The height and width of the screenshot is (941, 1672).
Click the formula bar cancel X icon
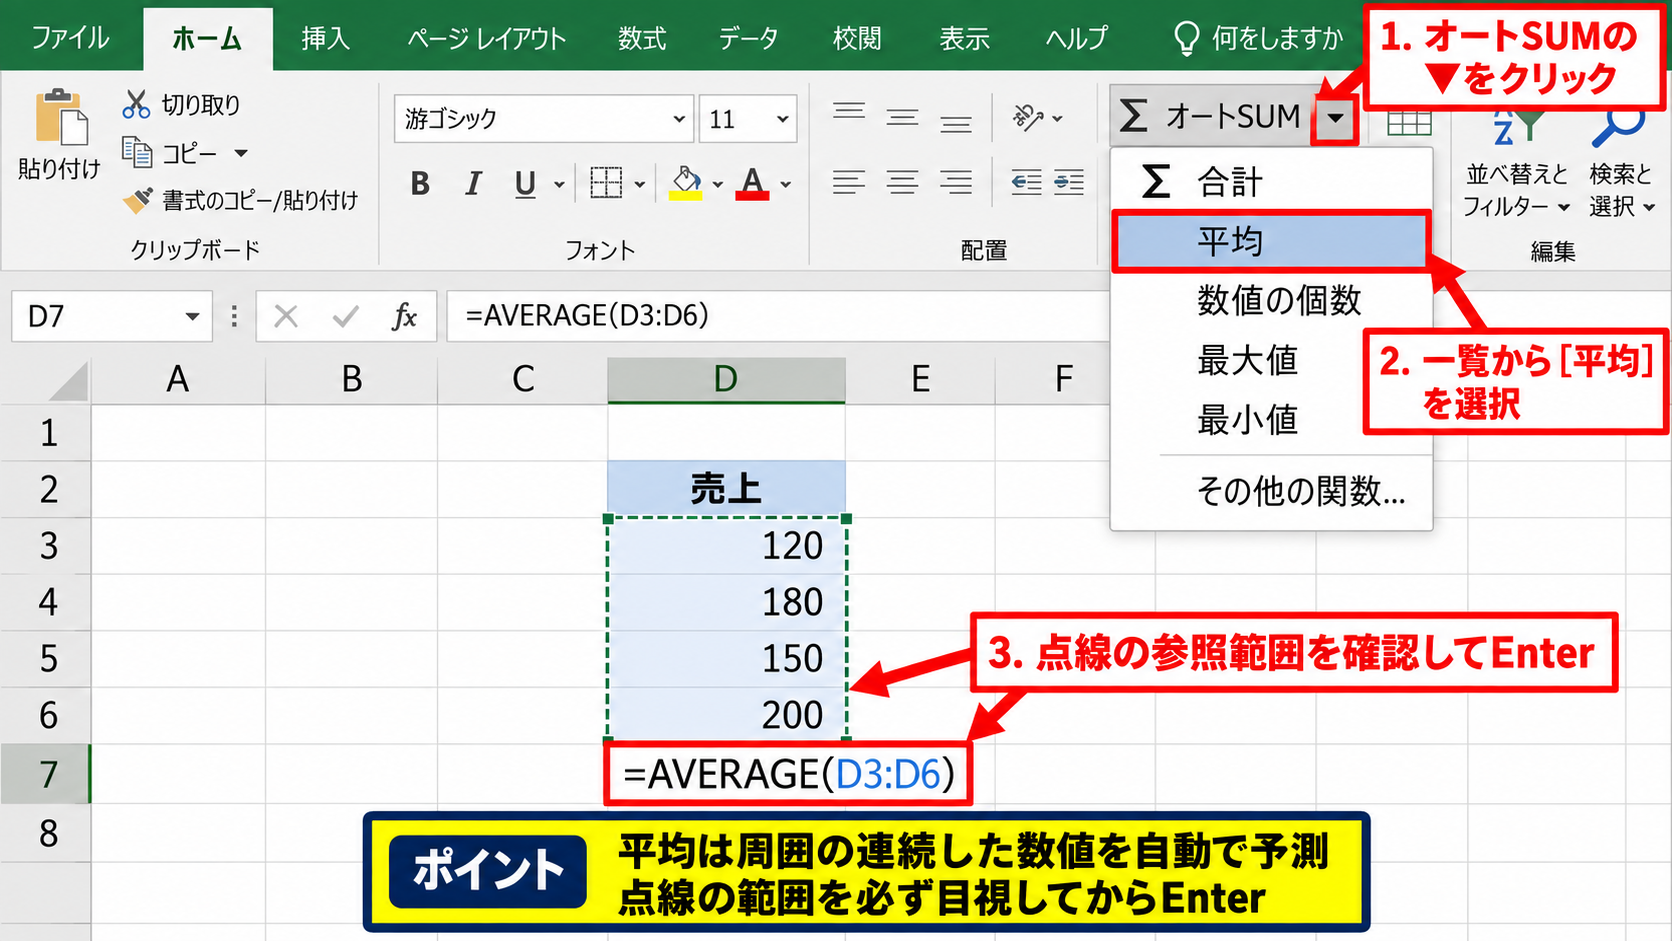[286, 317]
